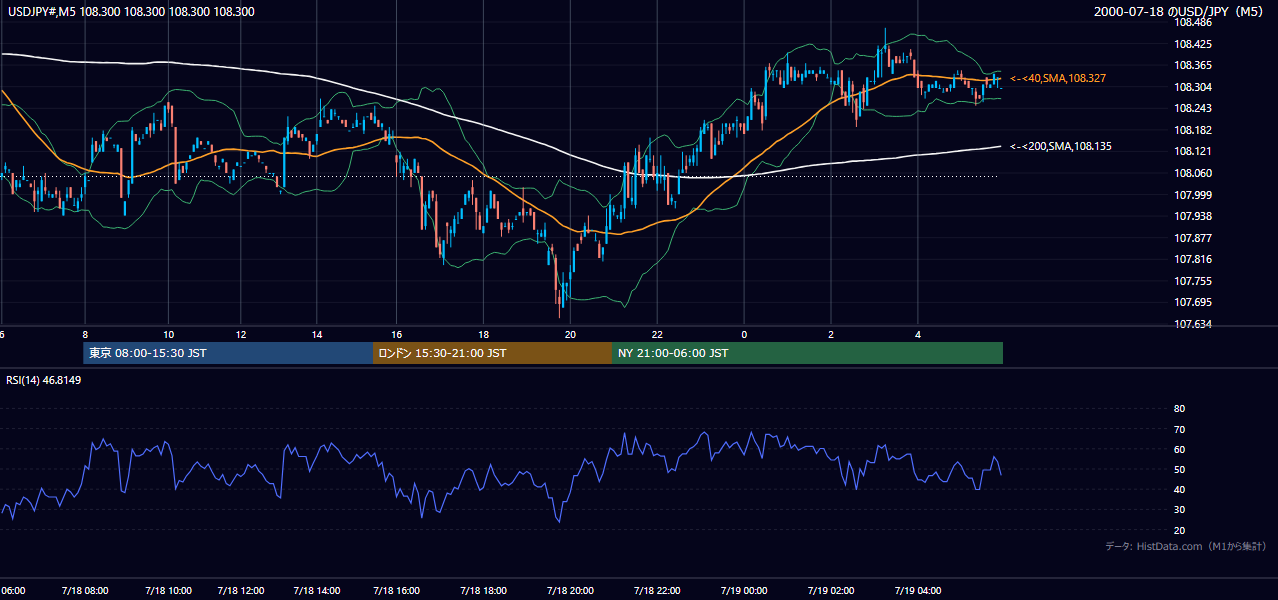Click the Tokyo 08:00-15:30 JST session bar
The width and height of the screenshot is (1278, 600).
click(228, 353)
